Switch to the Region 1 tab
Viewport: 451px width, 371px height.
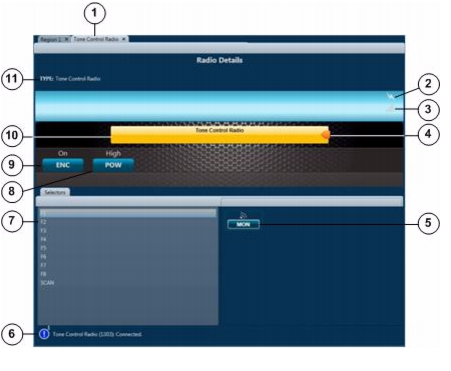51,39
